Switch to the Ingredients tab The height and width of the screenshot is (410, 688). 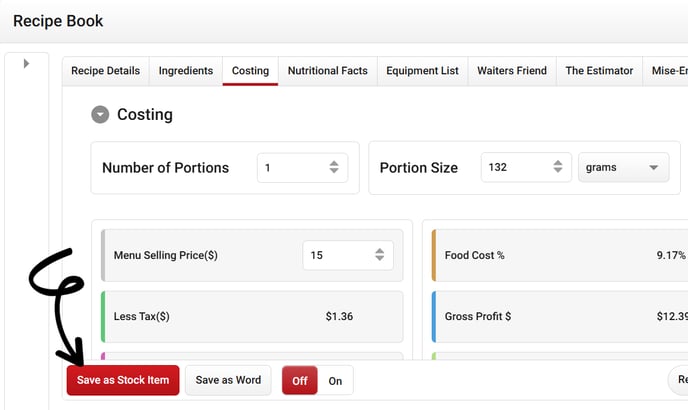coord(186,71)
